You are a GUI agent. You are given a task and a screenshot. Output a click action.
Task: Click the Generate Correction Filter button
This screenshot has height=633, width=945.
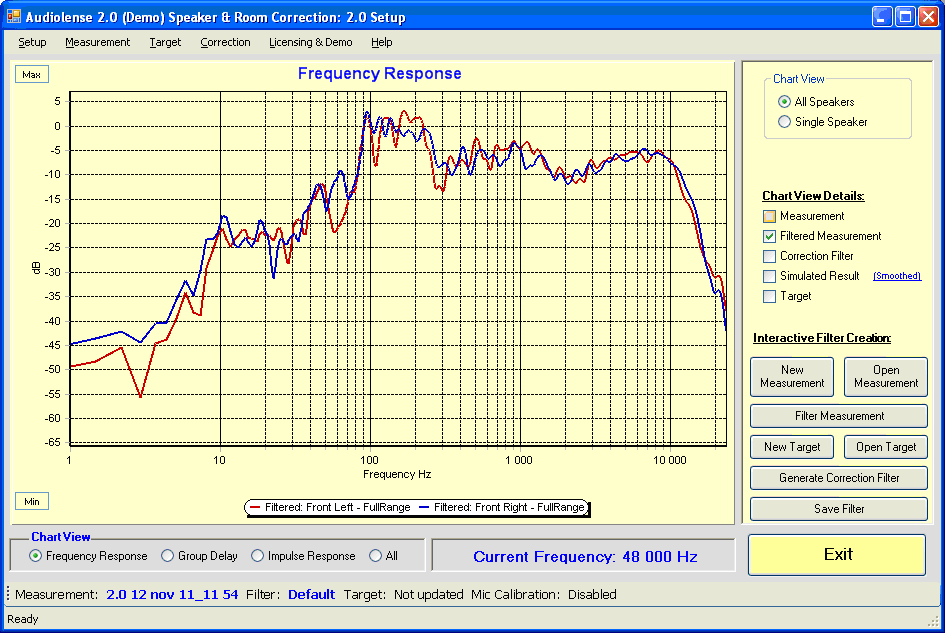tap(838, 478)
